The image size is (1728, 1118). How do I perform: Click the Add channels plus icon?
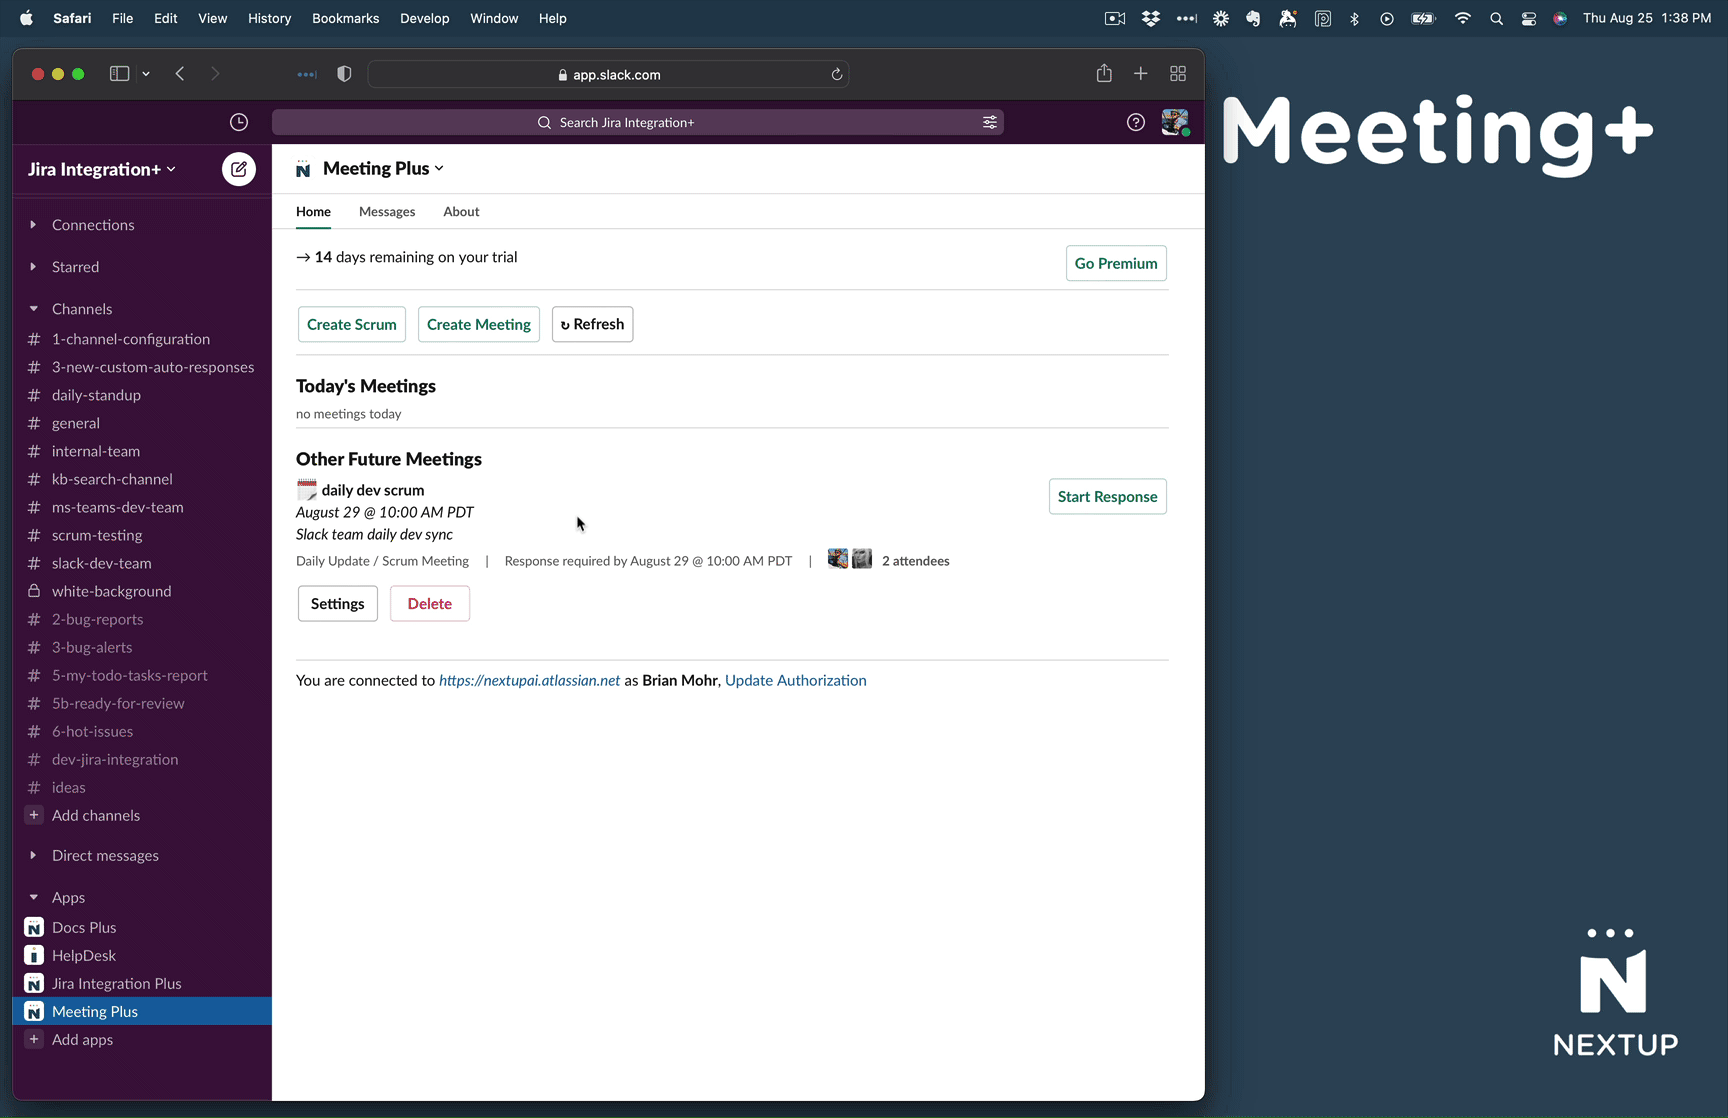[x=34, y=815]
